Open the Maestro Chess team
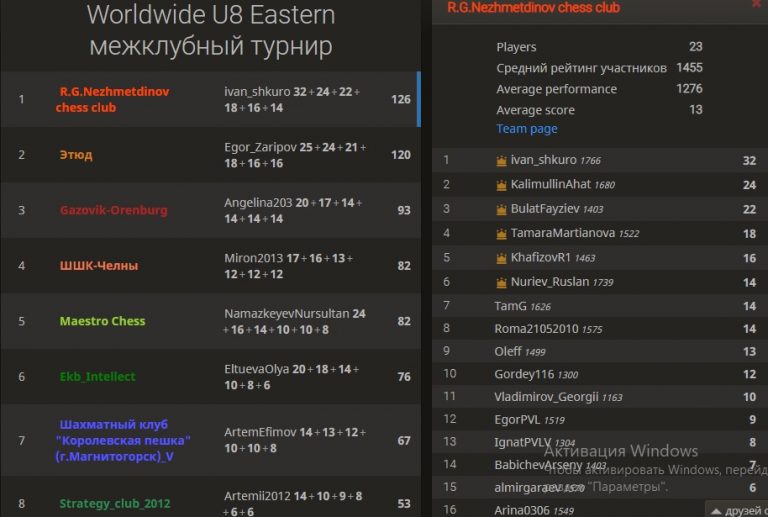 pyautogui.click(x=102, y=321)
